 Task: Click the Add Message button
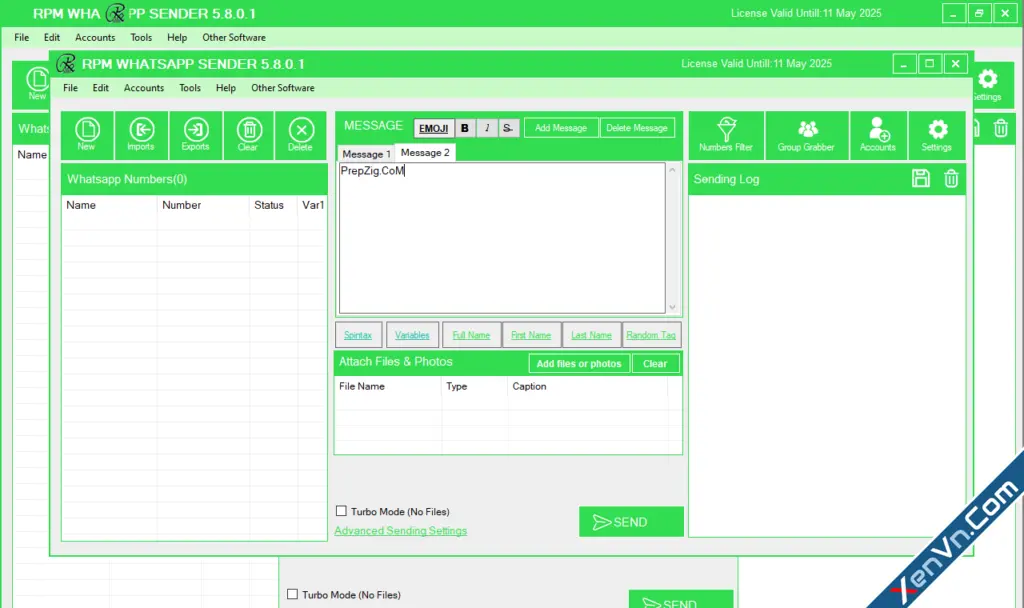561,128
